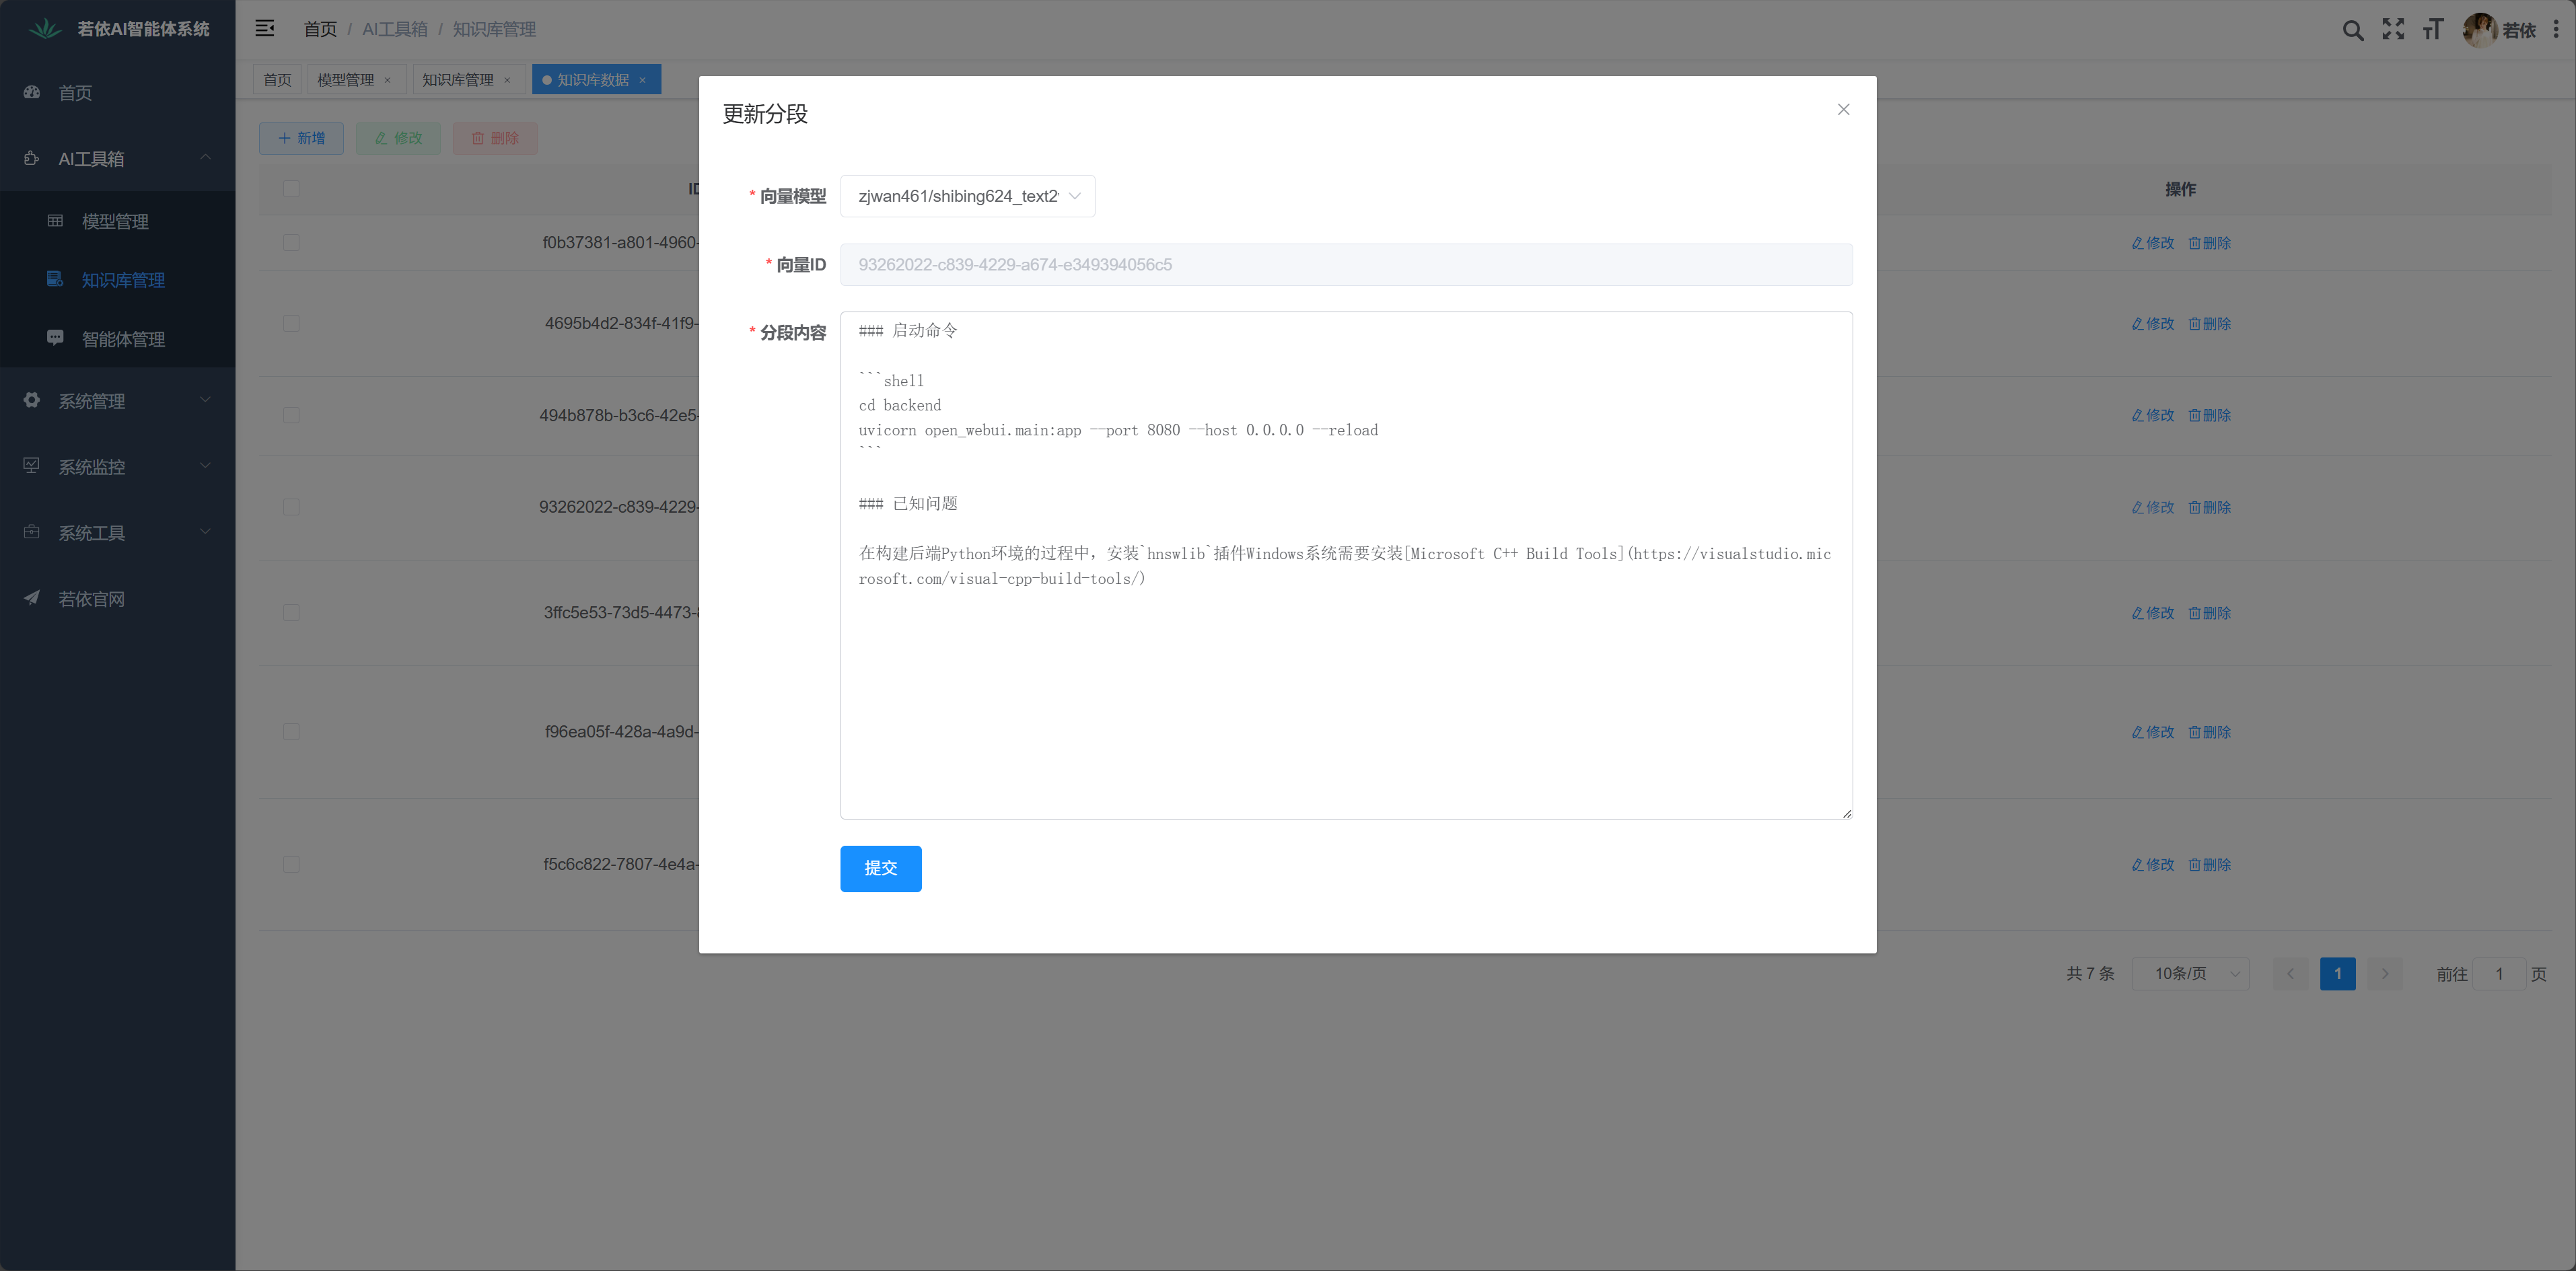Toggle fullscreen mode icon
The image size is (2576, 1271).
tap(2393, 30)
